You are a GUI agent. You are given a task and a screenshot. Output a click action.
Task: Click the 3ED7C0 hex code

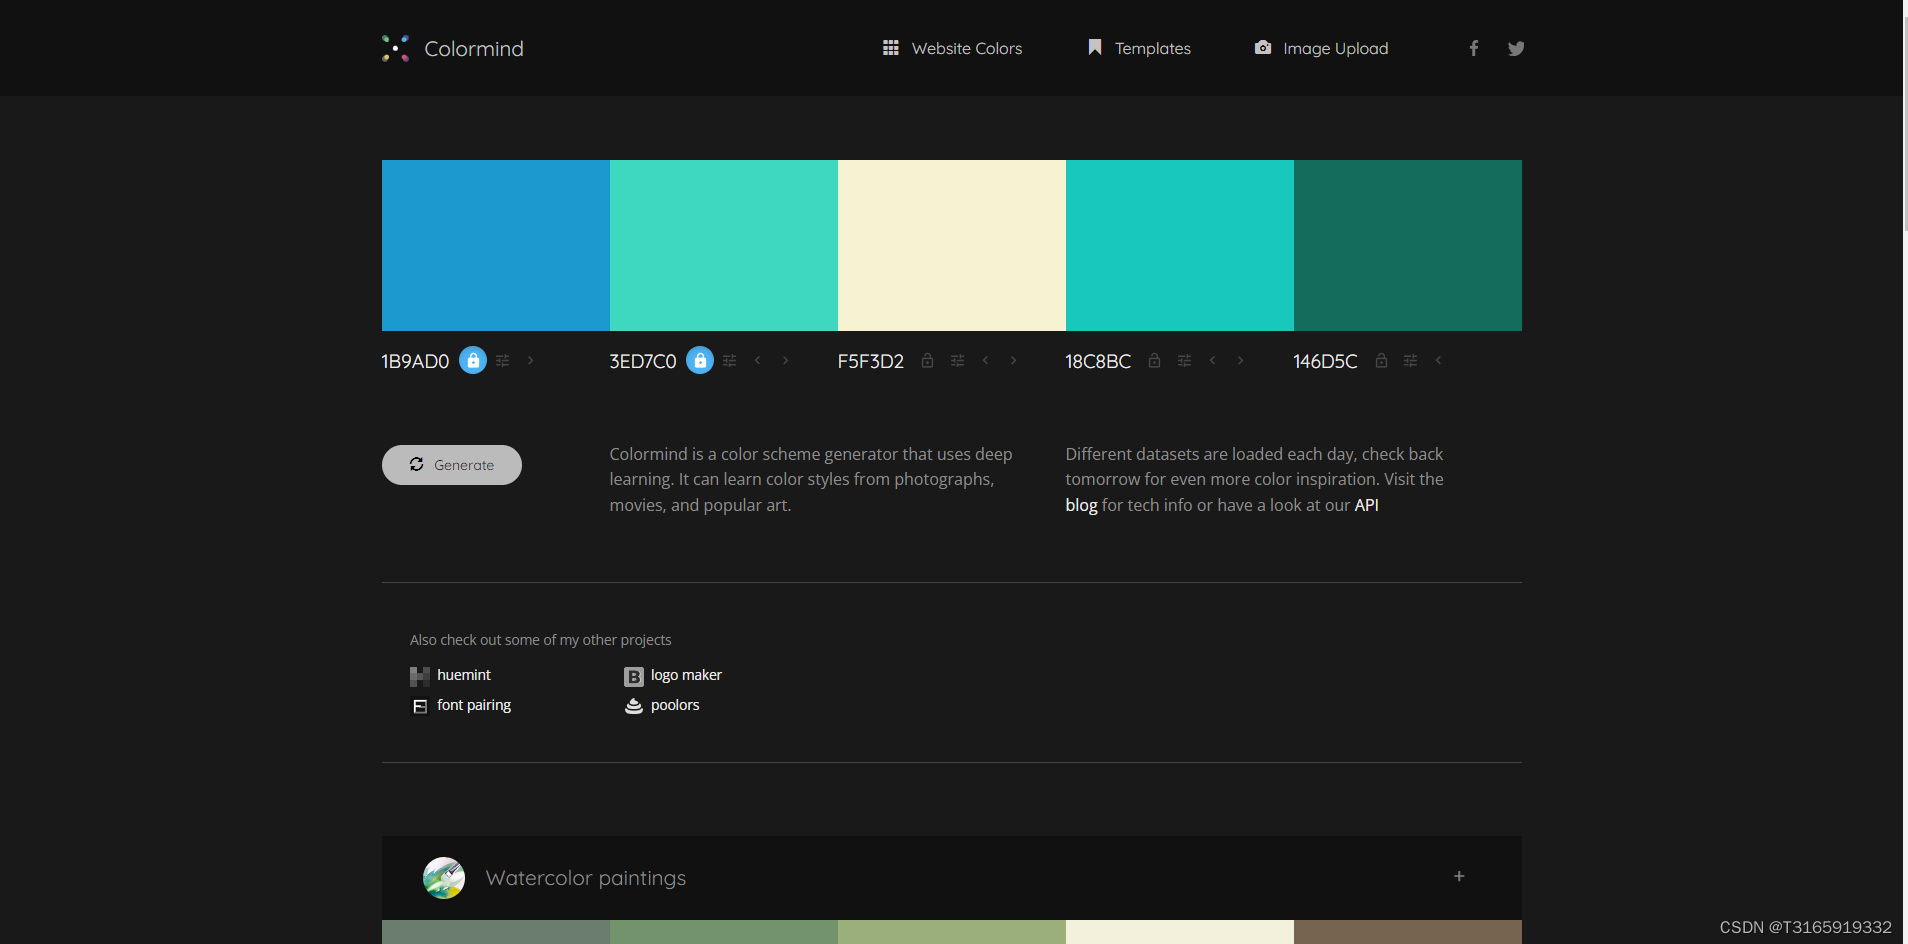tap(643, 361)
